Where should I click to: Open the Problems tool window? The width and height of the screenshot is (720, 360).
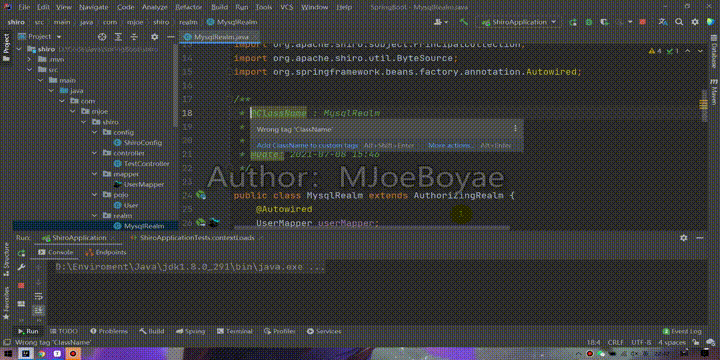pos(108,331)
